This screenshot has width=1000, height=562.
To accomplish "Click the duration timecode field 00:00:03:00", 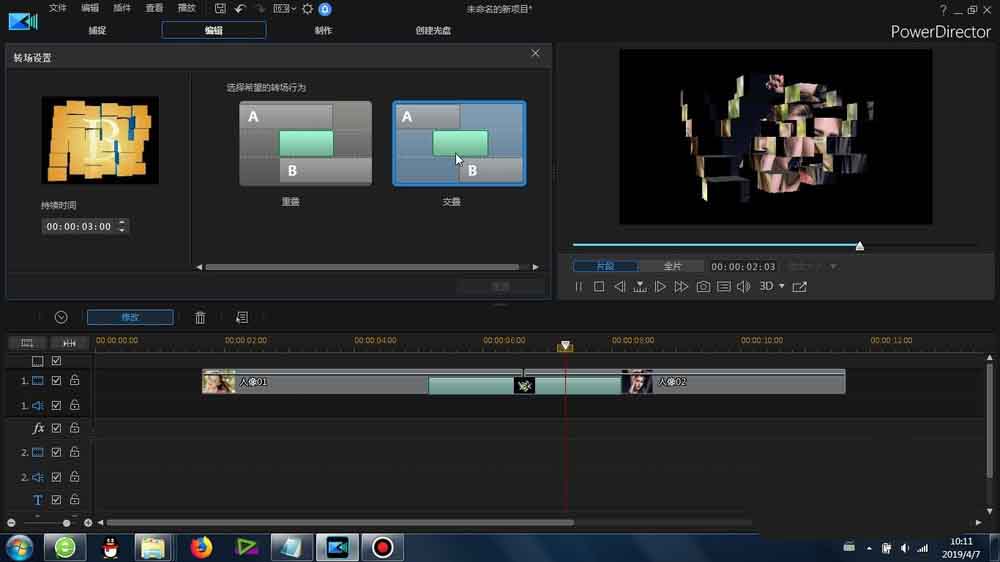I will point(79,226).
